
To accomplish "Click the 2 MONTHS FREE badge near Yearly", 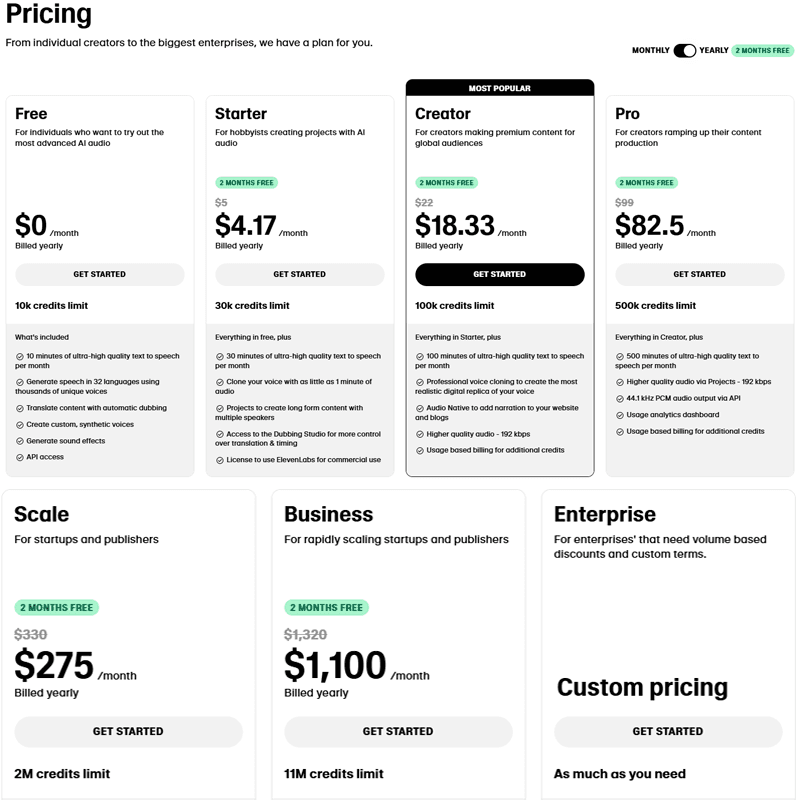I will pyautogui.click(x=763, y=50).
